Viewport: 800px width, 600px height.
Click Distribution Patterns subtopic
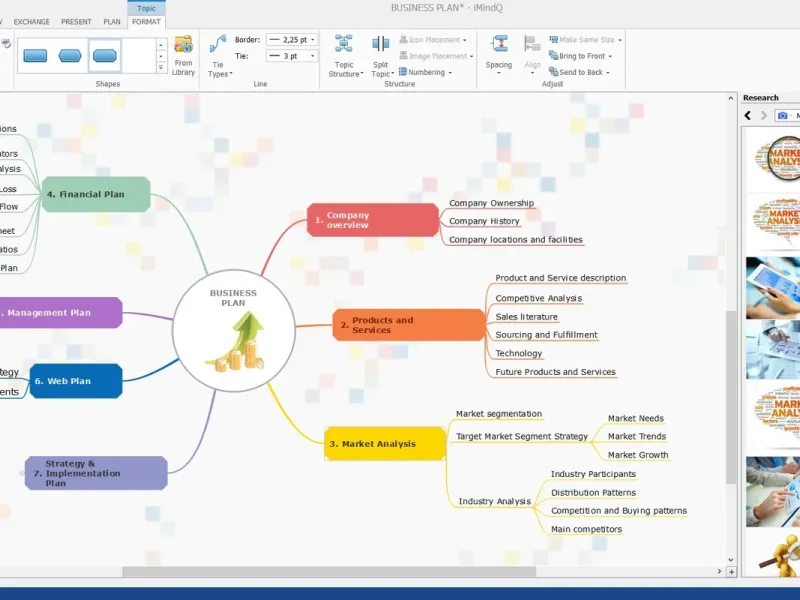pyautogui.click(x=593, y=493)
